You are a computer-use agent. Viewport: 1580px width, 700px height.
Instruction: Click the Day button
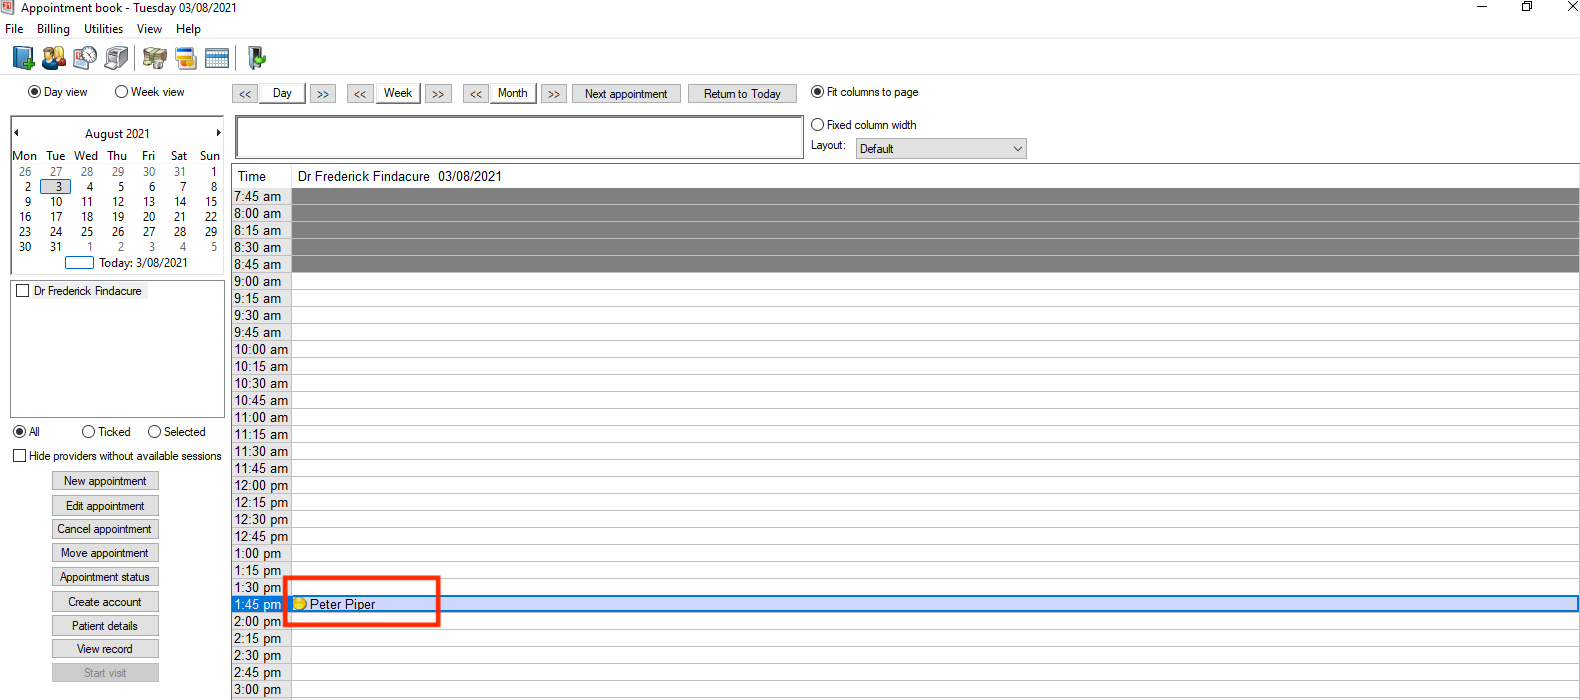[x=282, y=93]
